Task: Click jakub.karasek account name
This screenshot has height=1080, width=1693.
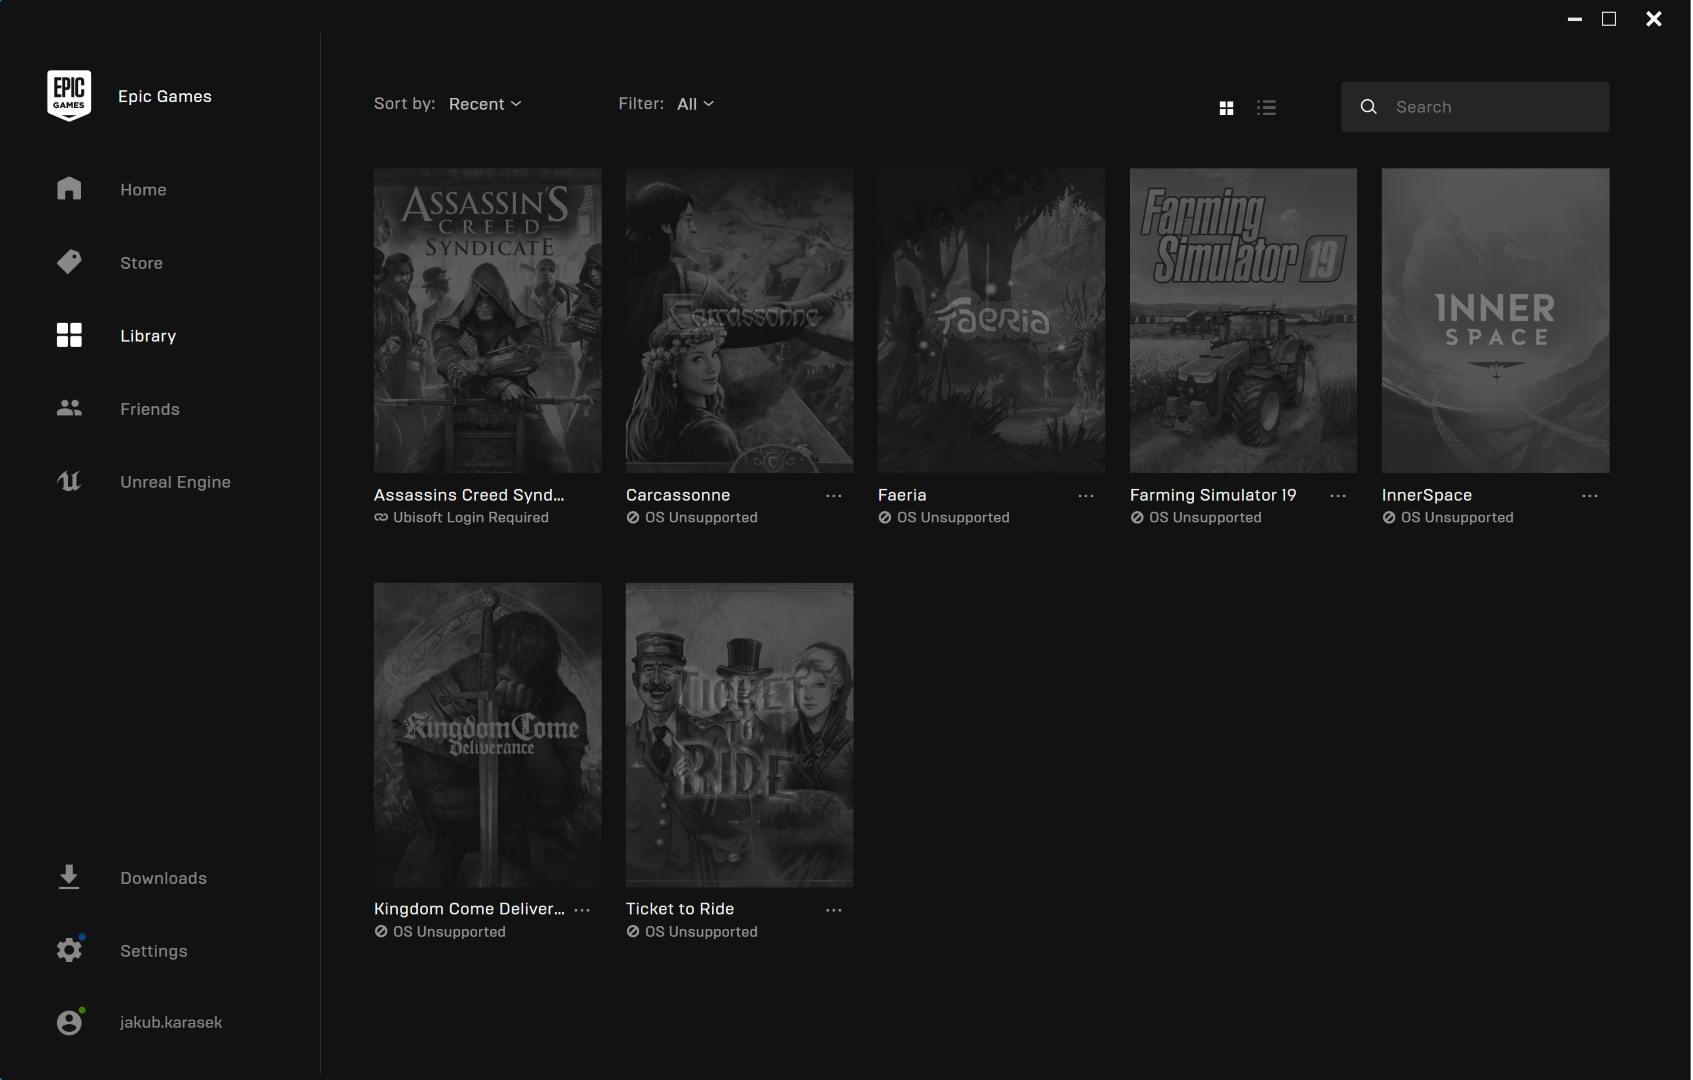Action: tap(171, 1022)
